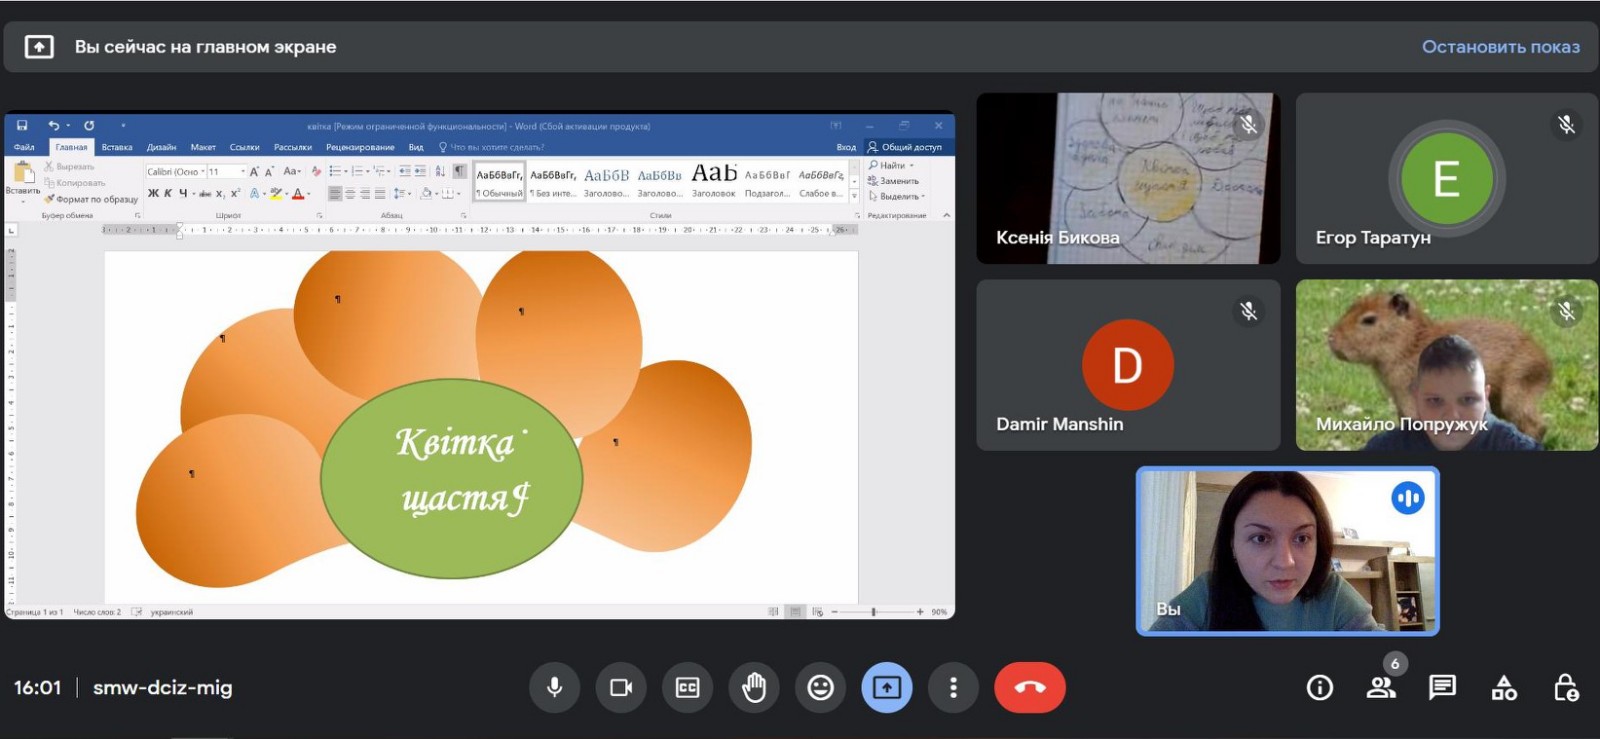Image resolution: width=1600 pixels, height=739 pixels.
Task: Open the emoji reactions panel
Action: 820,688
